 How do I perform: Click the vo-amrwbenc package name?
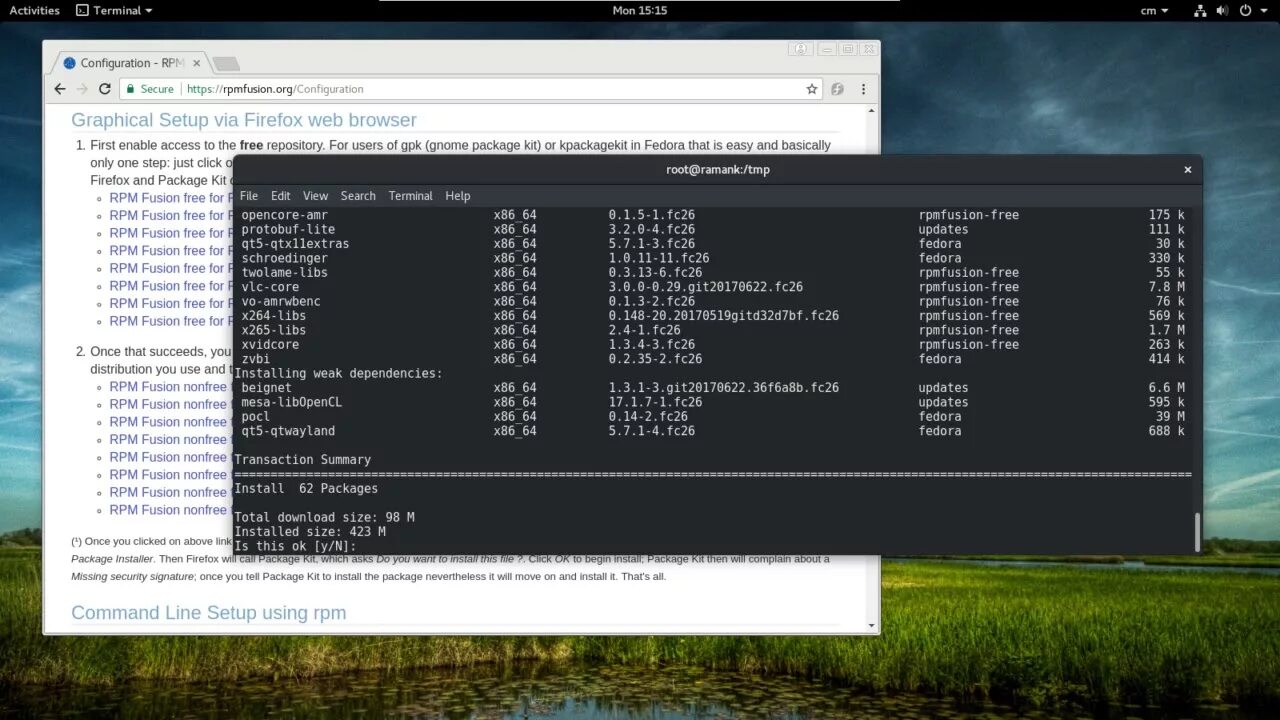[x=281, y=301]
